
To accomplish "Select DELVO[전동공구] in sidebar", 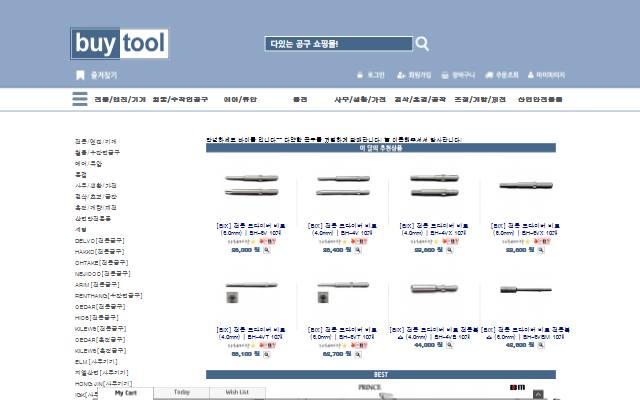I will click(100, 240).
